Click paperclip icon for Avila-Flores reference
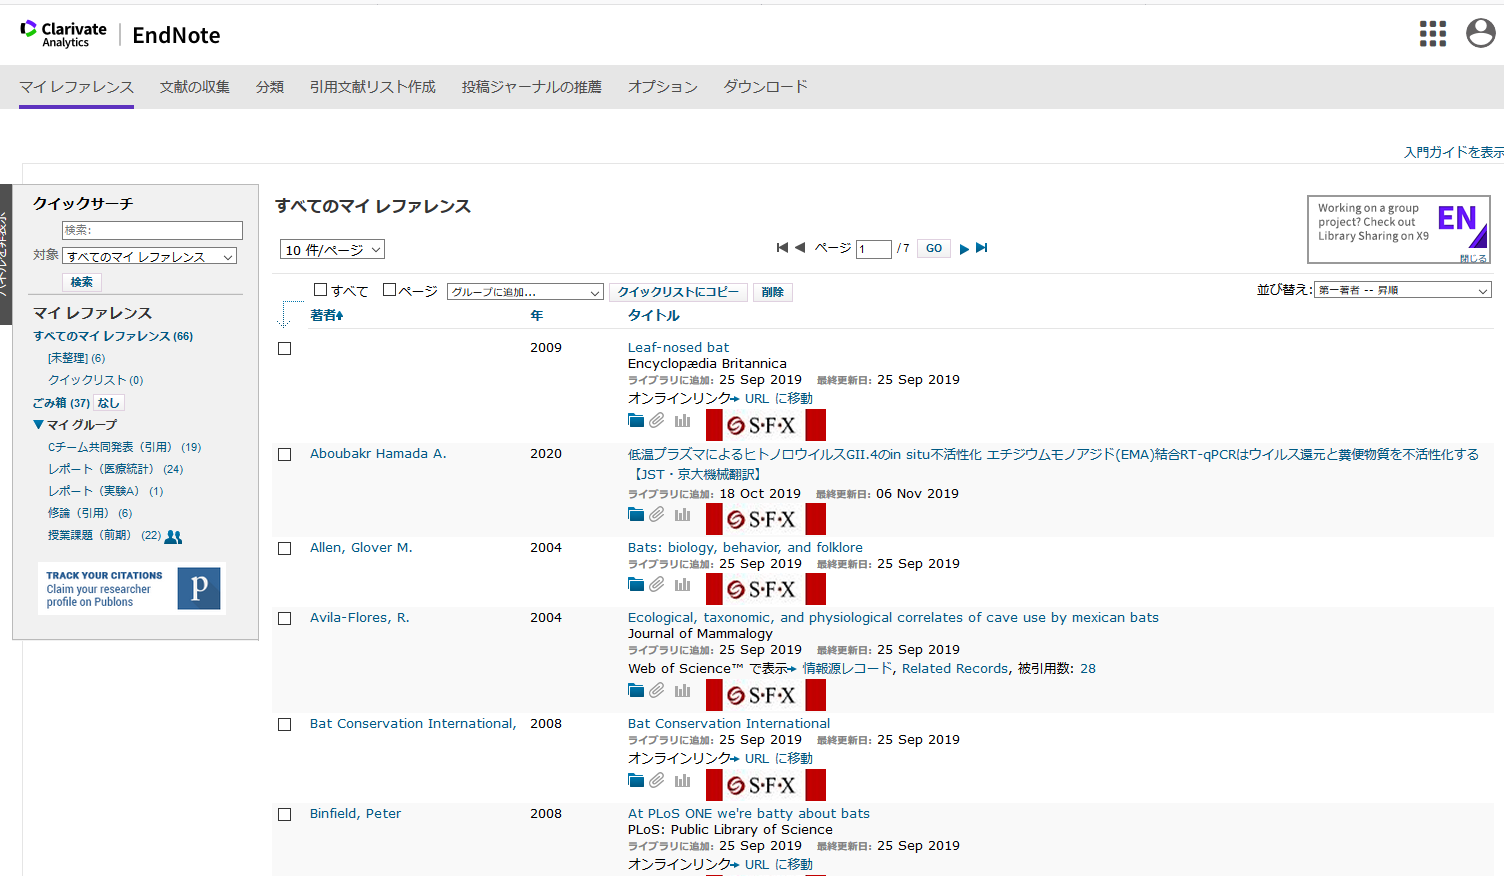The width and height of the screenshot is (1504, 876). pos(657,691)
